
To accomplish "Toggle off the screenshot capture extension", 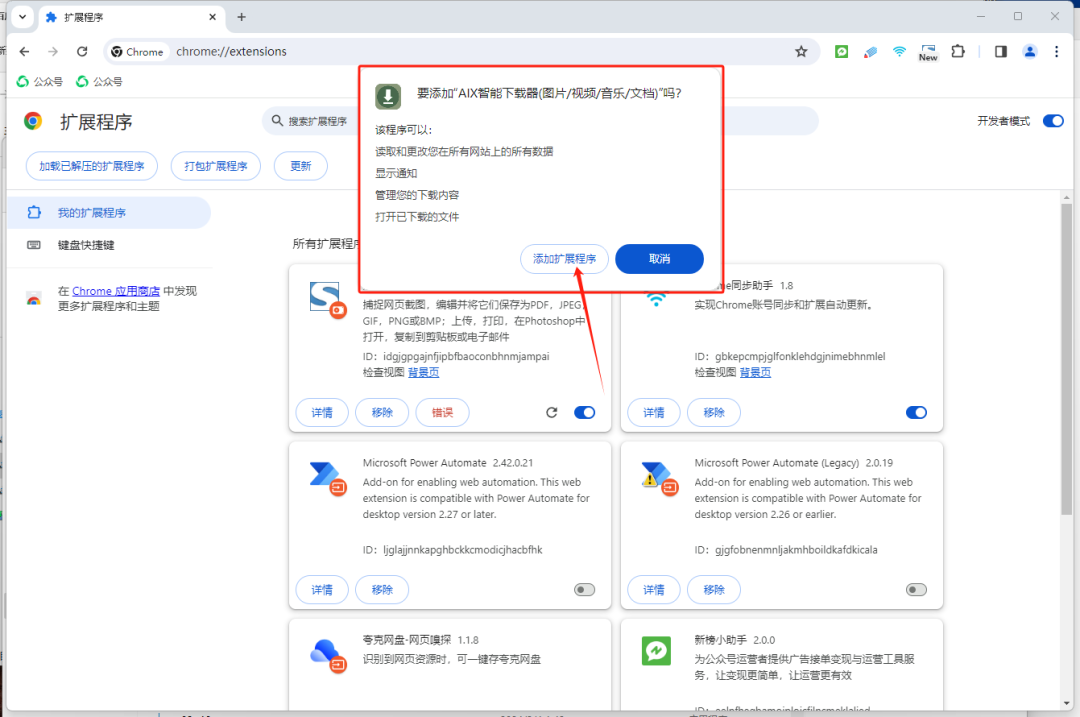I will pyautogui.click(x=584, y=413).
